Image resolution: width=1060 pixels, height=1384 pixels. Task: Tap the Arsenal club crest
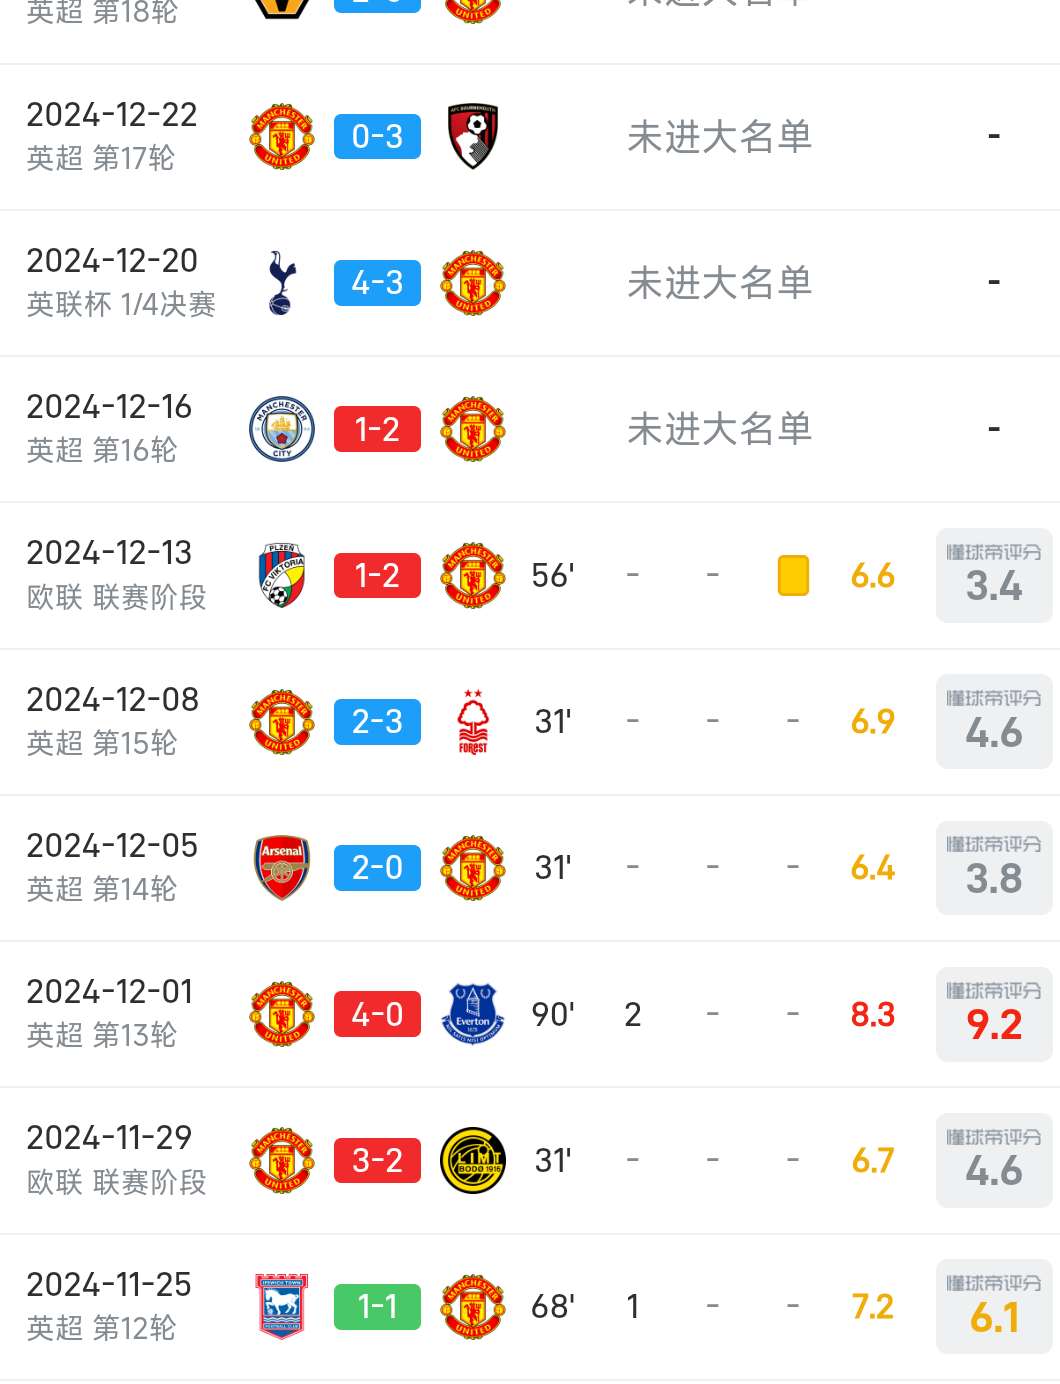[x=282, y=867]
